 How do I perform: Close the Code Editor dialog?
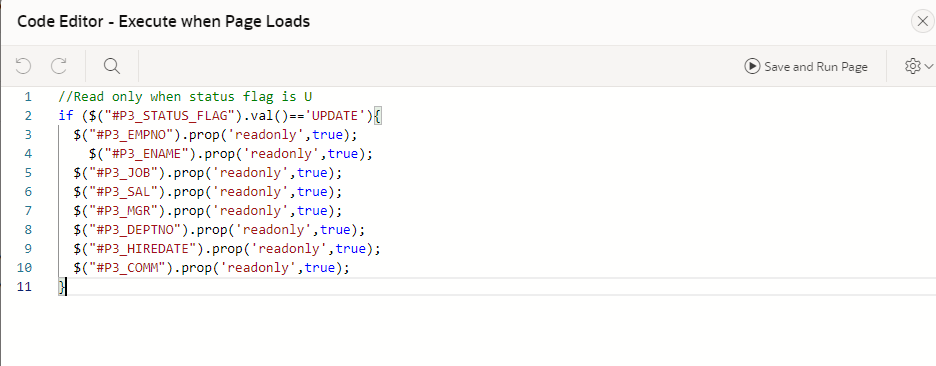[923, 22]
